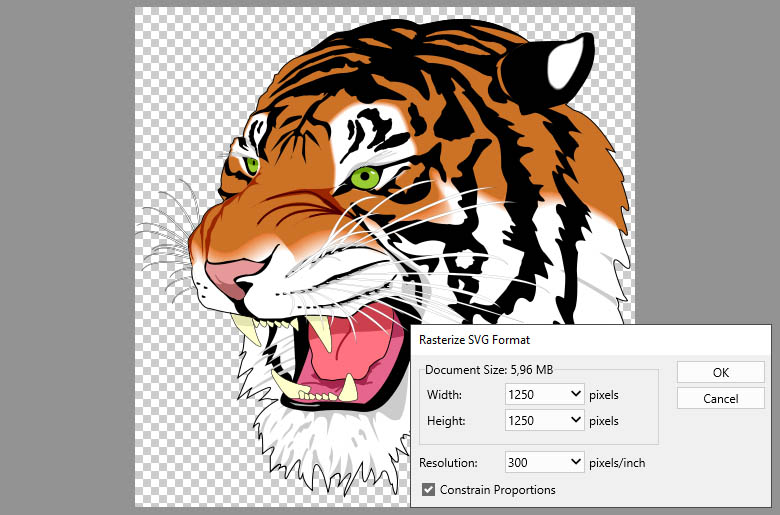Click the tiger's larger green eye

pos(365,178)
